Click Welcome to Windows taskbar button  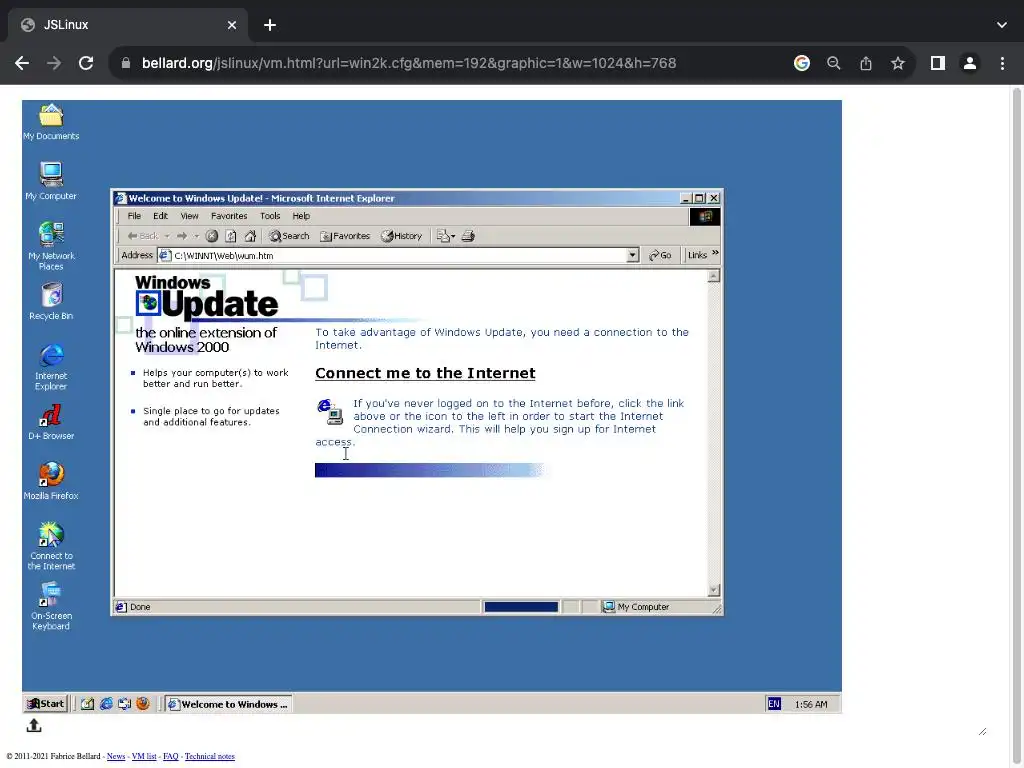click(x=228, y=704)
